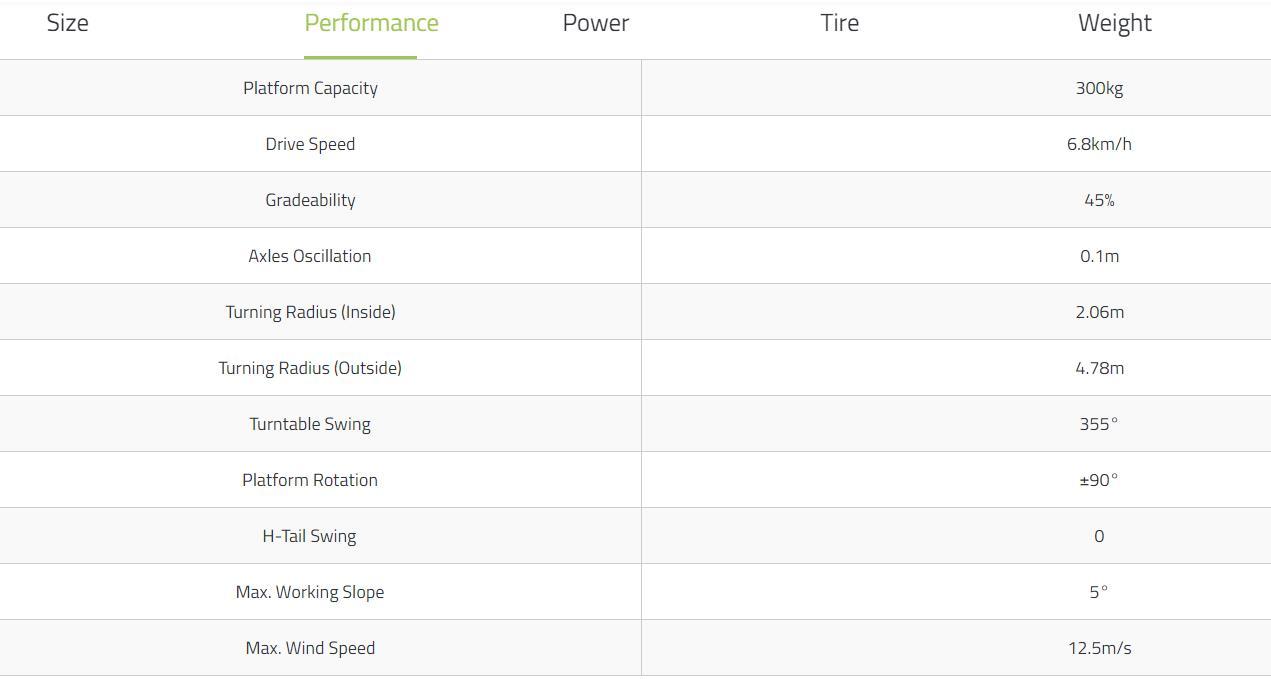Select the 6.8km/h value

coord(1099,144)
